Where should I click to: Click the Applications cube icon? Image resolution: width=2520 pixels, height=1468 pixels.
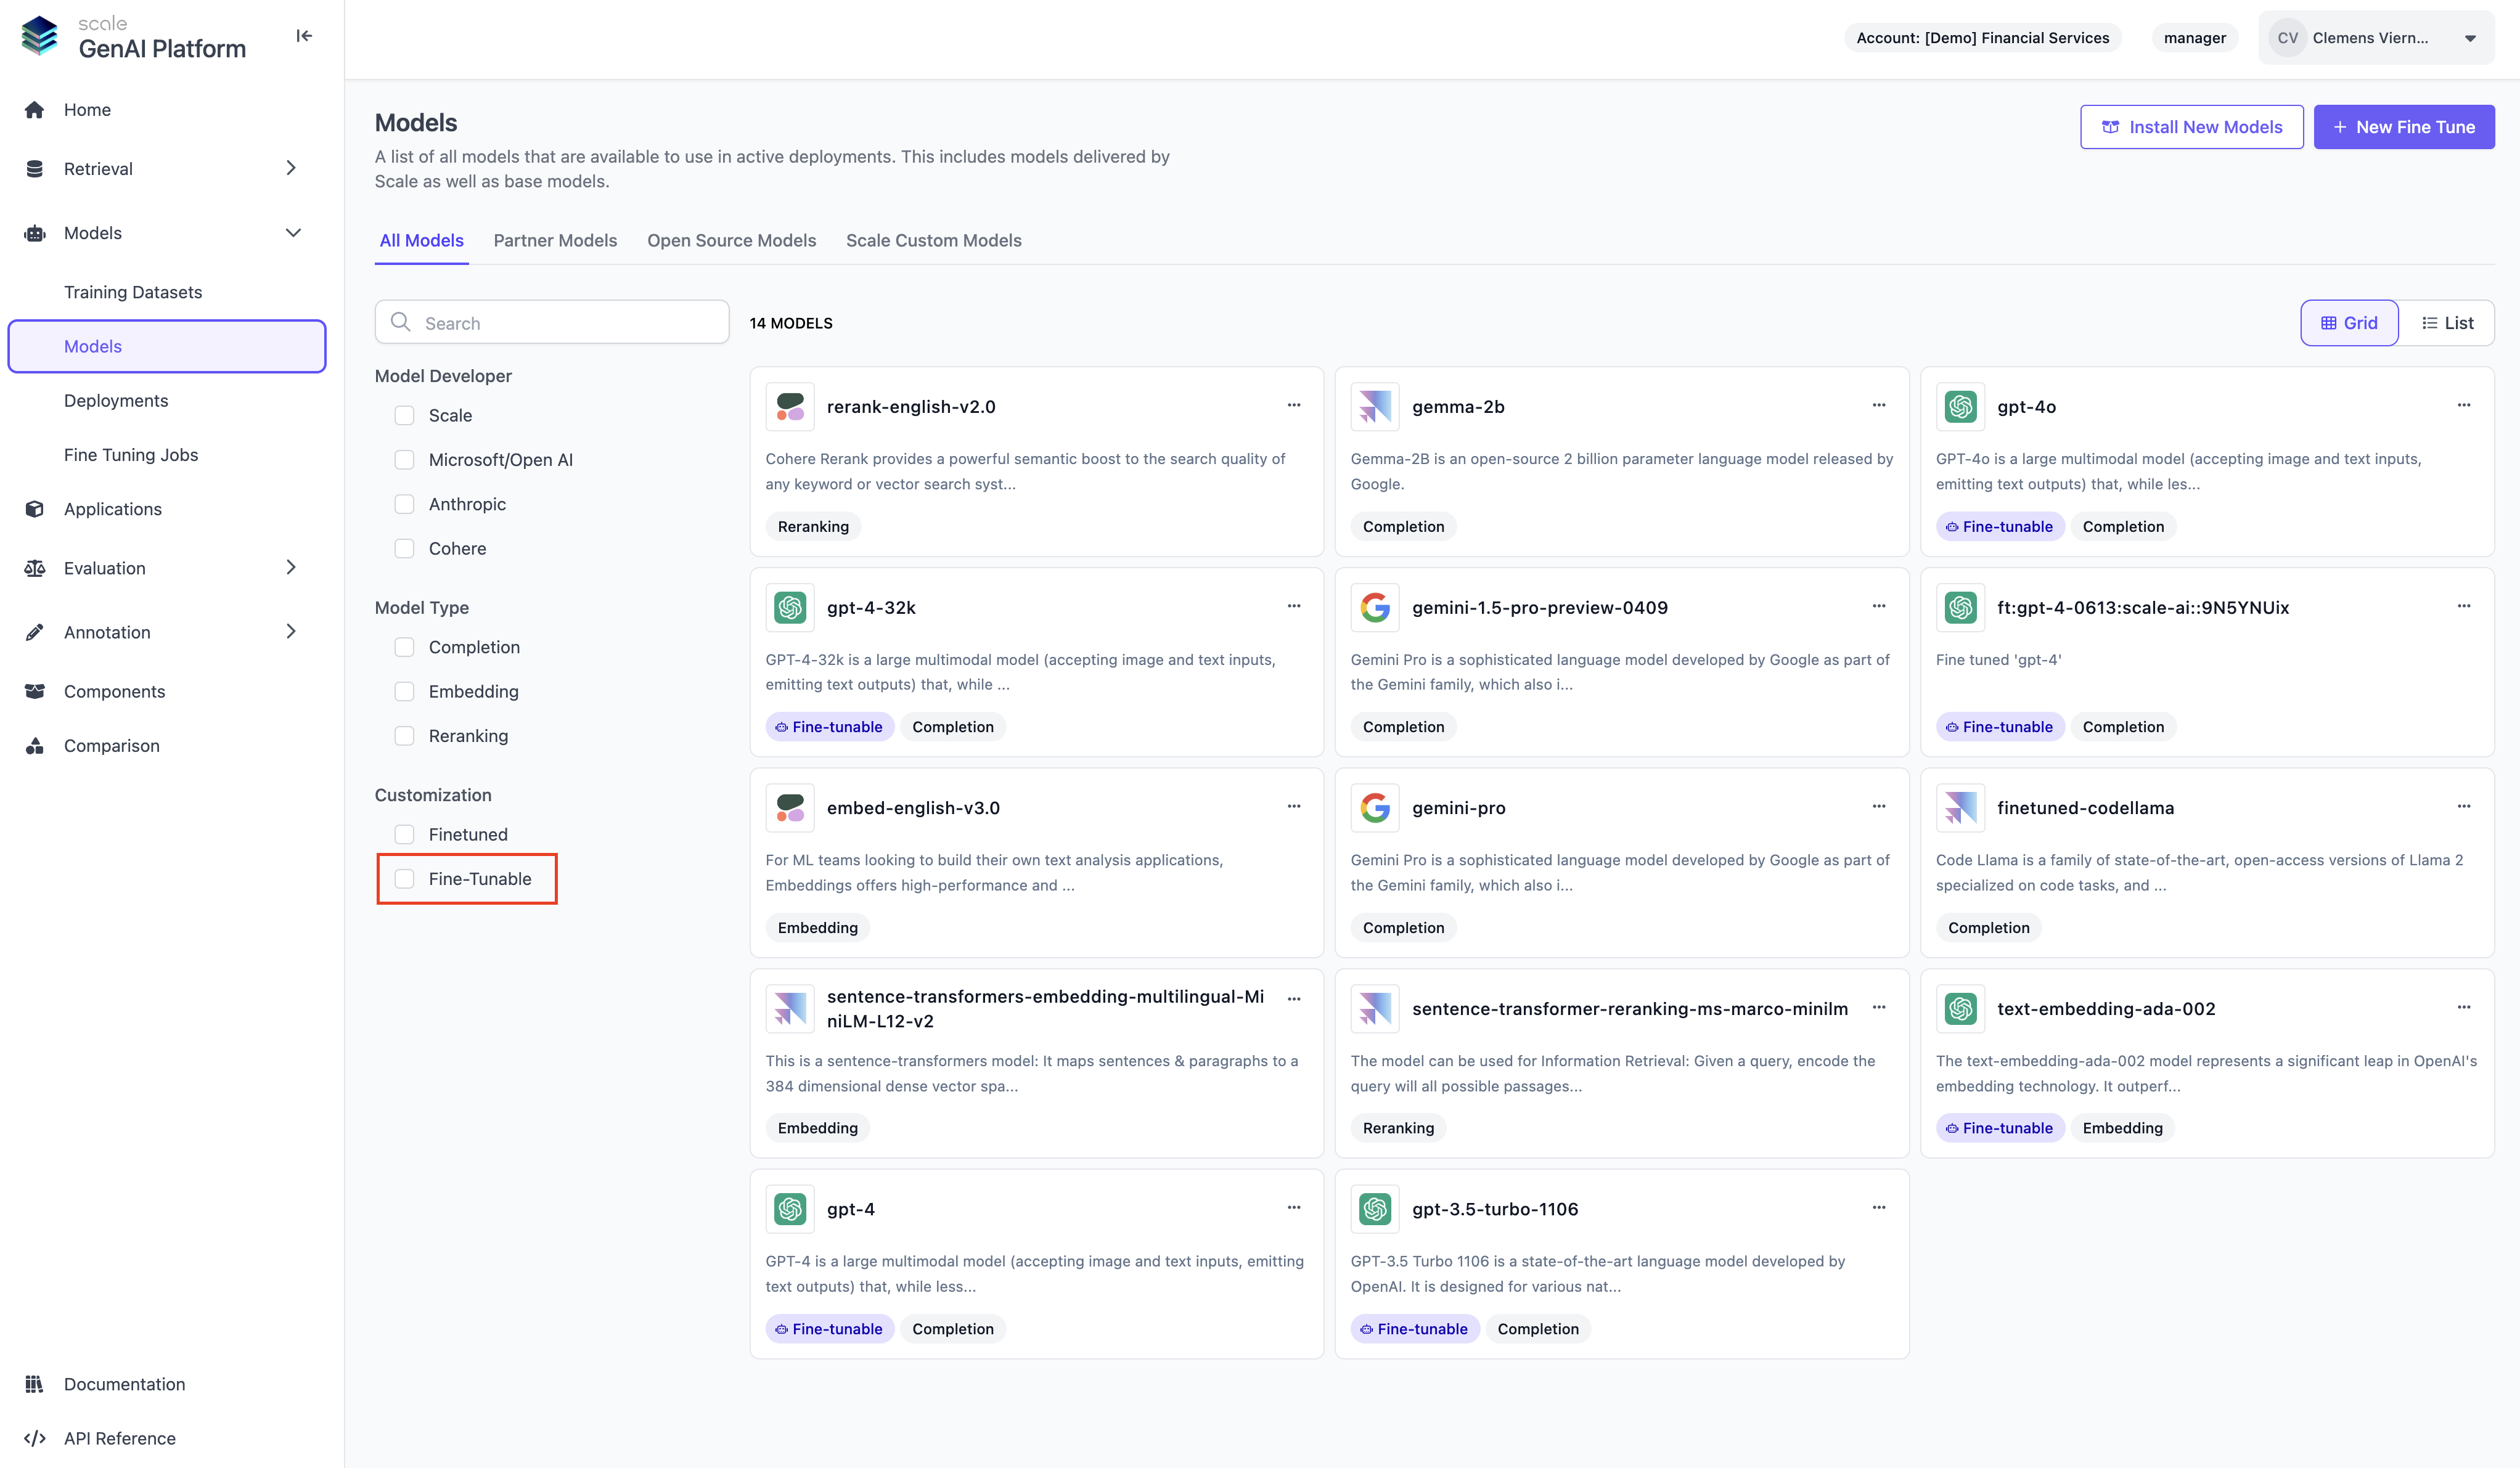point(35,509)
